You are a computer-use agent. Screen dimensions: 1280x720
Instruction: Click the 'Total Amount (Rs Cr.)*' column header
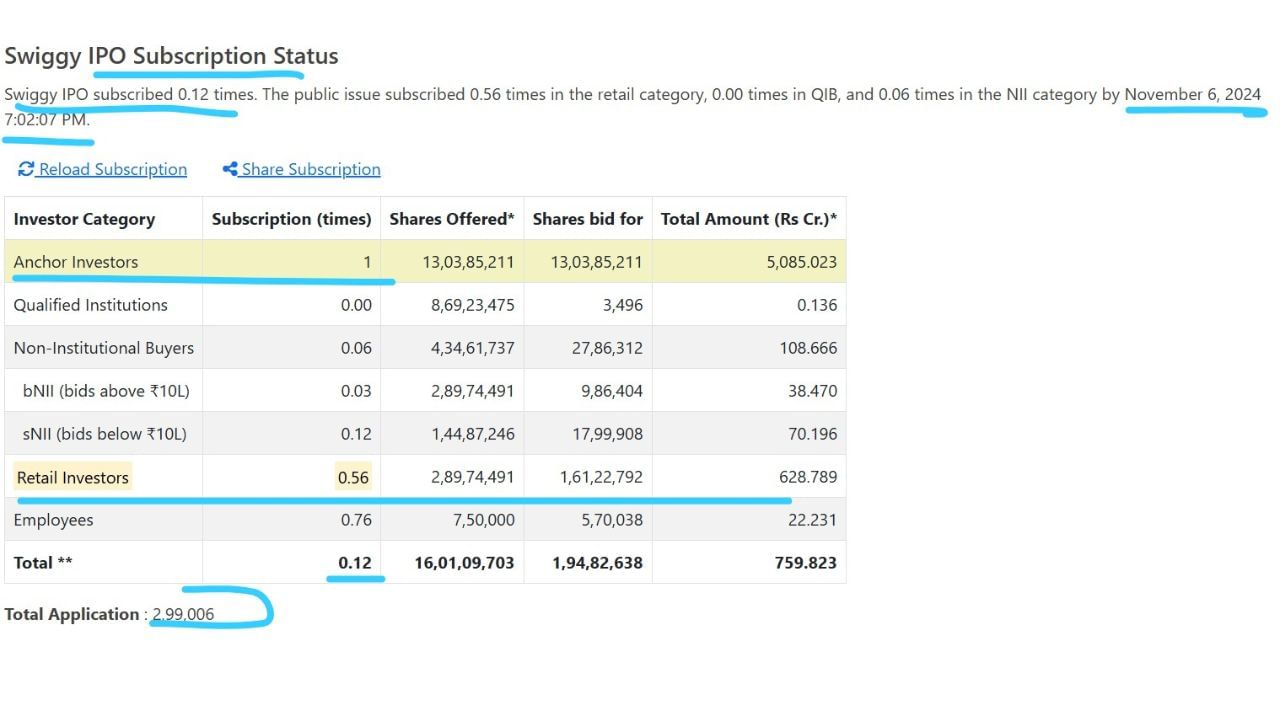(749, 219)
